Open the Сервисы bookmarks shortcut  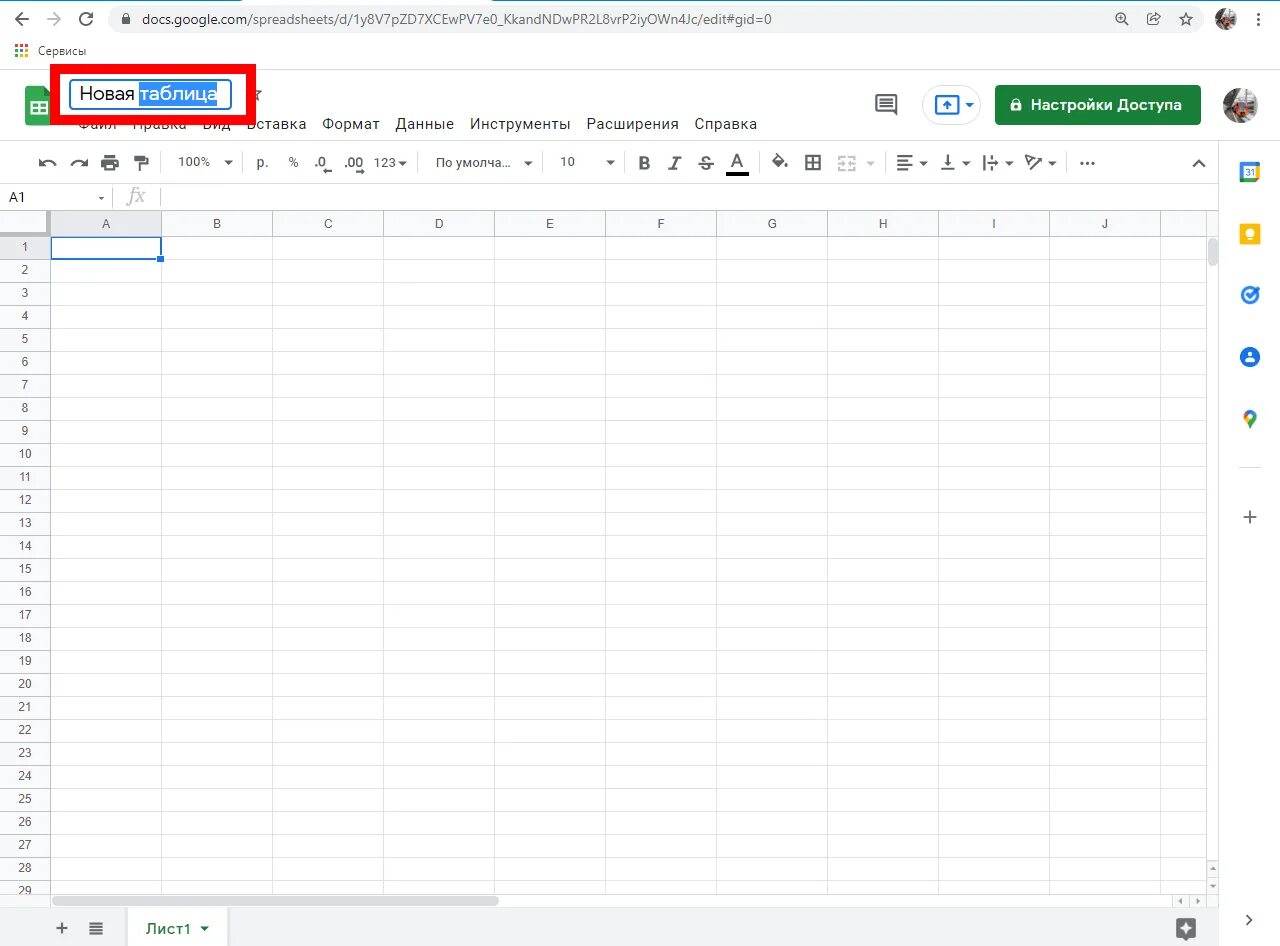(x=50, y=50)
